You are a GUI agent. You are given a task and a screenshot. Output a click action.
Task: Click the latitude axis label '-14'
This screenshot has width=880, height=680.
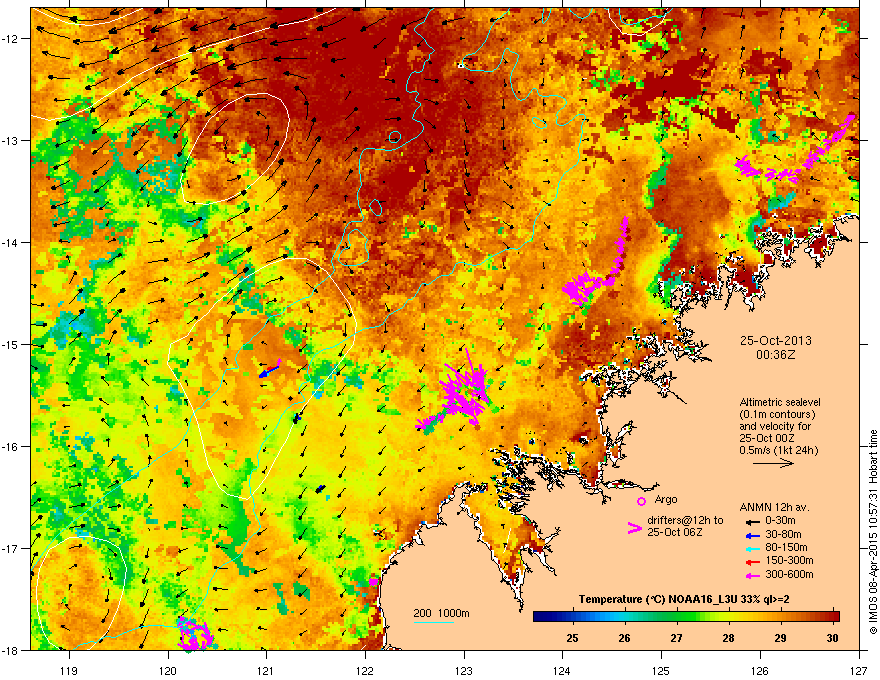point(11,242)
